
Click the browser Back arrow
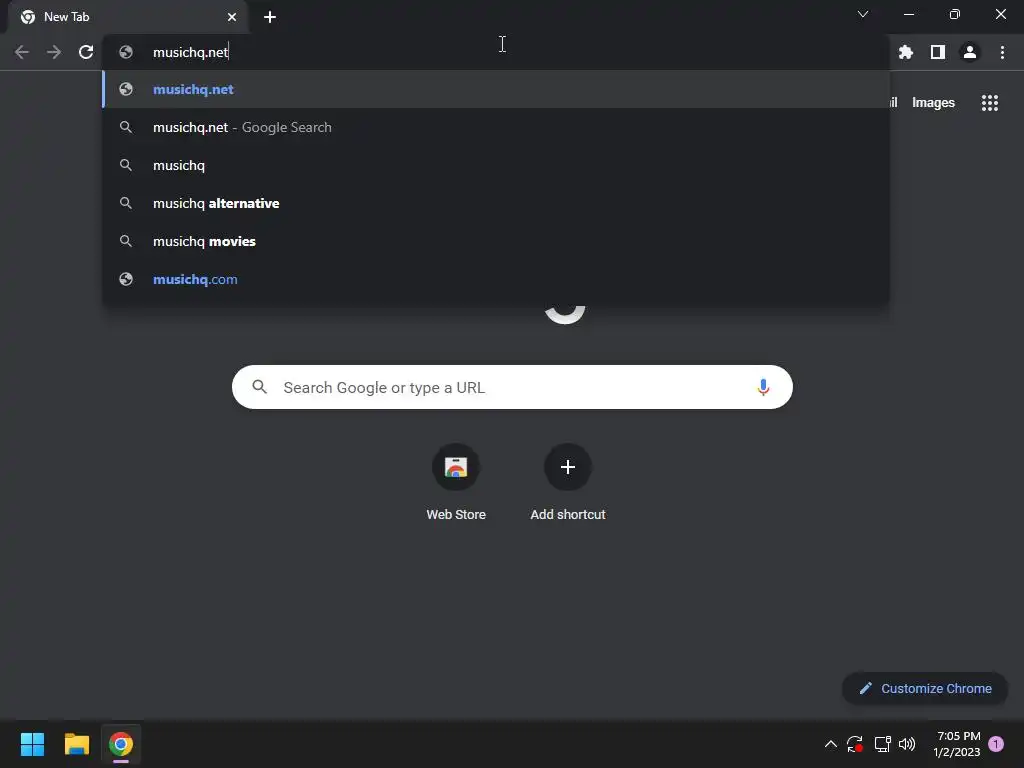[x=22, y=52]
